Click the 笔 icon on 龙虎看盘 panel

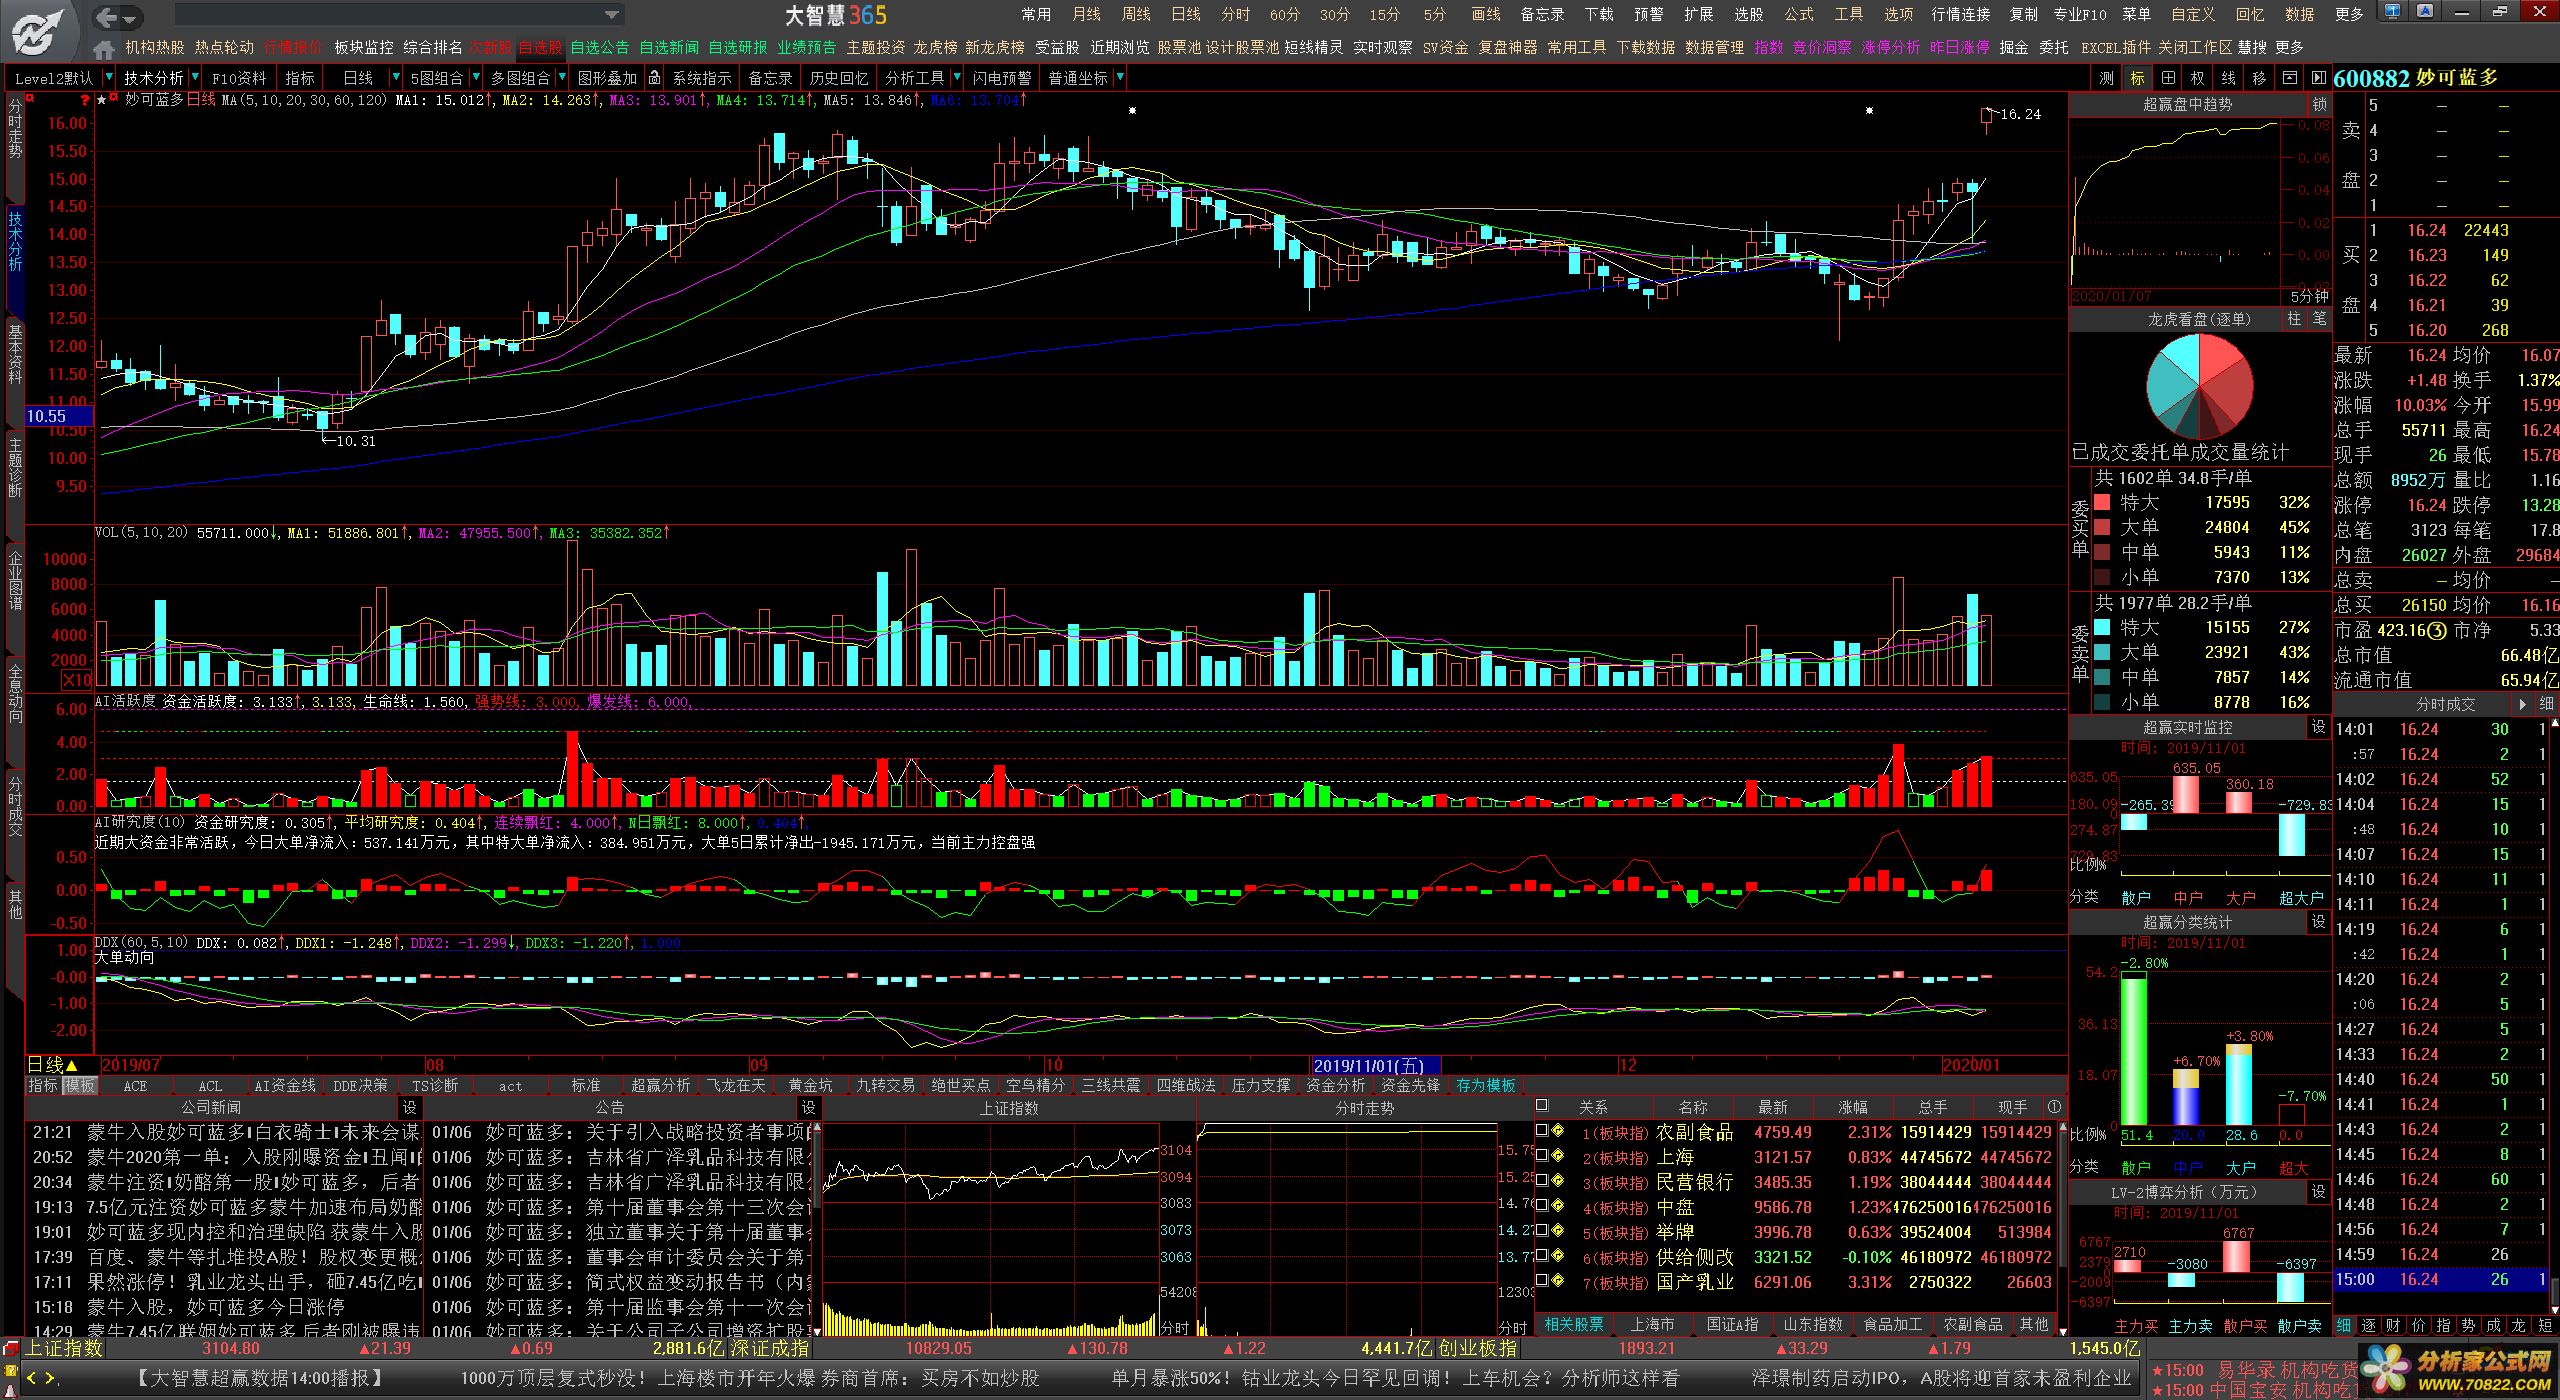click(x=2320, y=319)
